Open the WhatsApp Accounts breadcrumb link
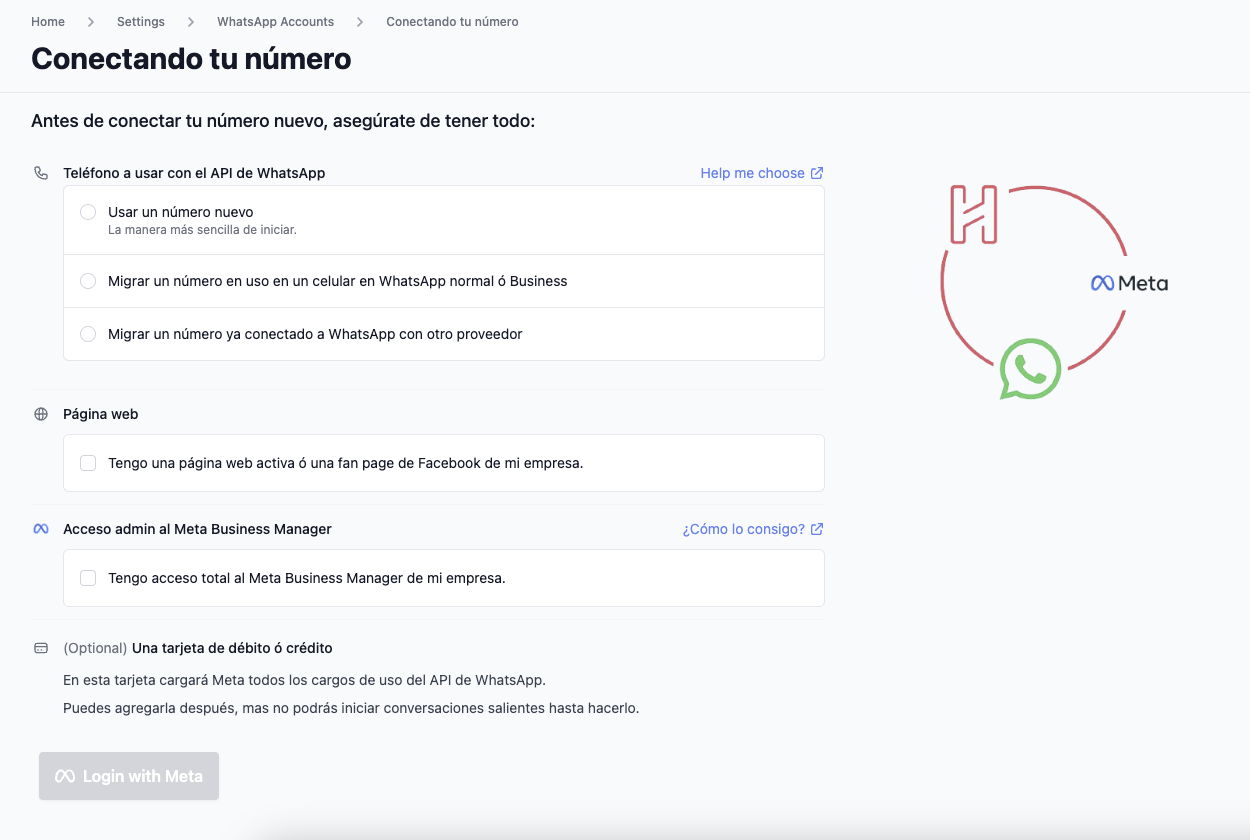Image resolution: width=1250 pixels, height=840 pixels. (275, 21)
